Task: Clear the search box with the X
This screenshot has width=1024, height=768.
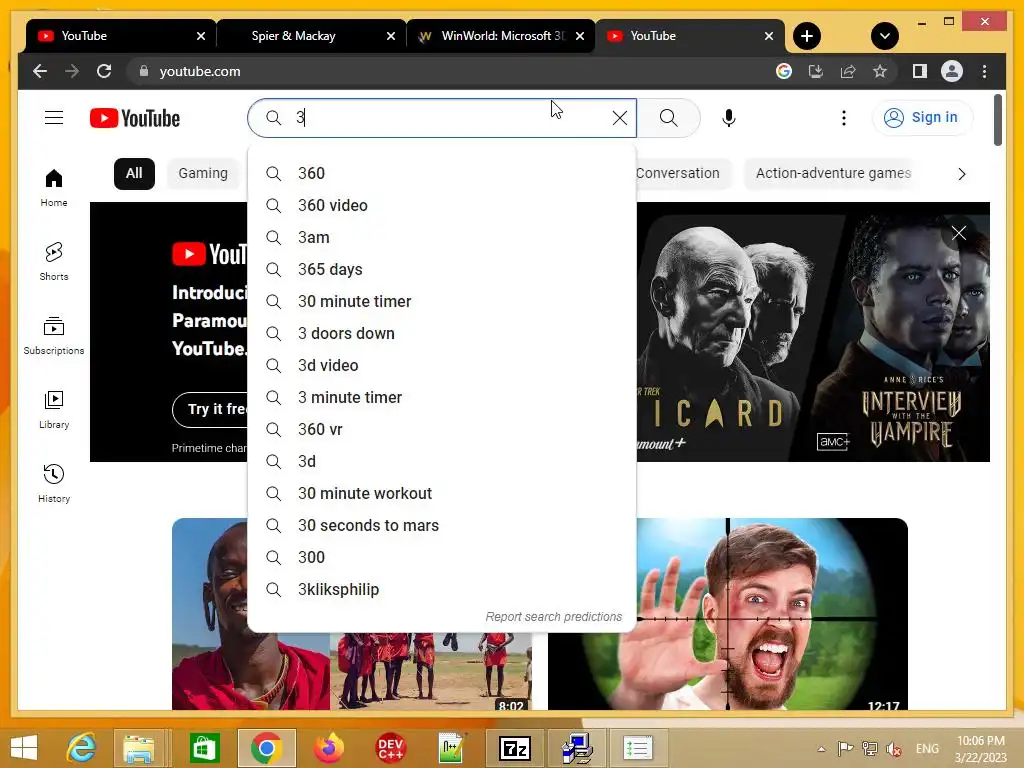Action: point(620,118)
